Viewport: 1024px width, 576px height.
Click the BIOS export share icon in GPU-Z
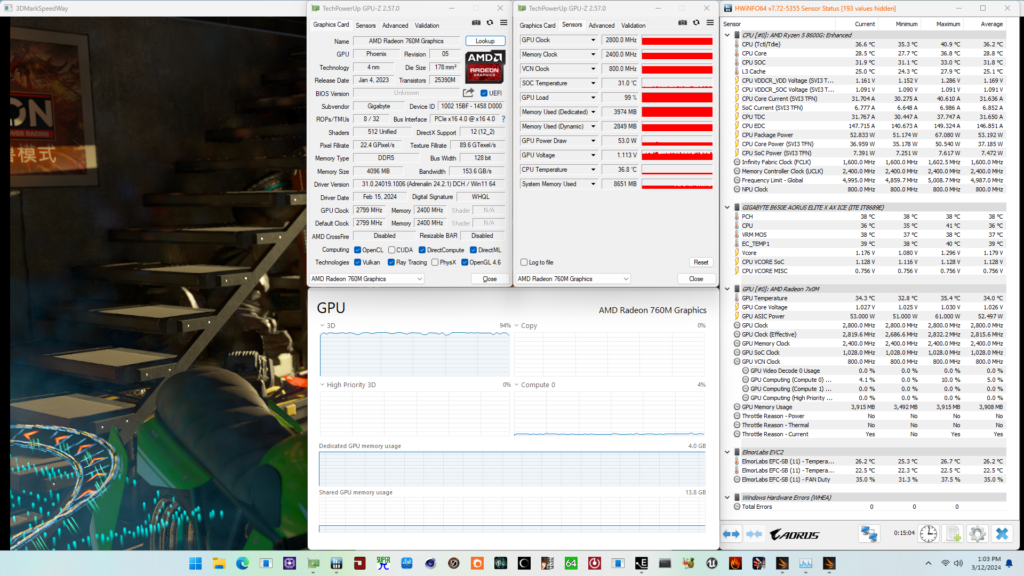coord(468,93)
